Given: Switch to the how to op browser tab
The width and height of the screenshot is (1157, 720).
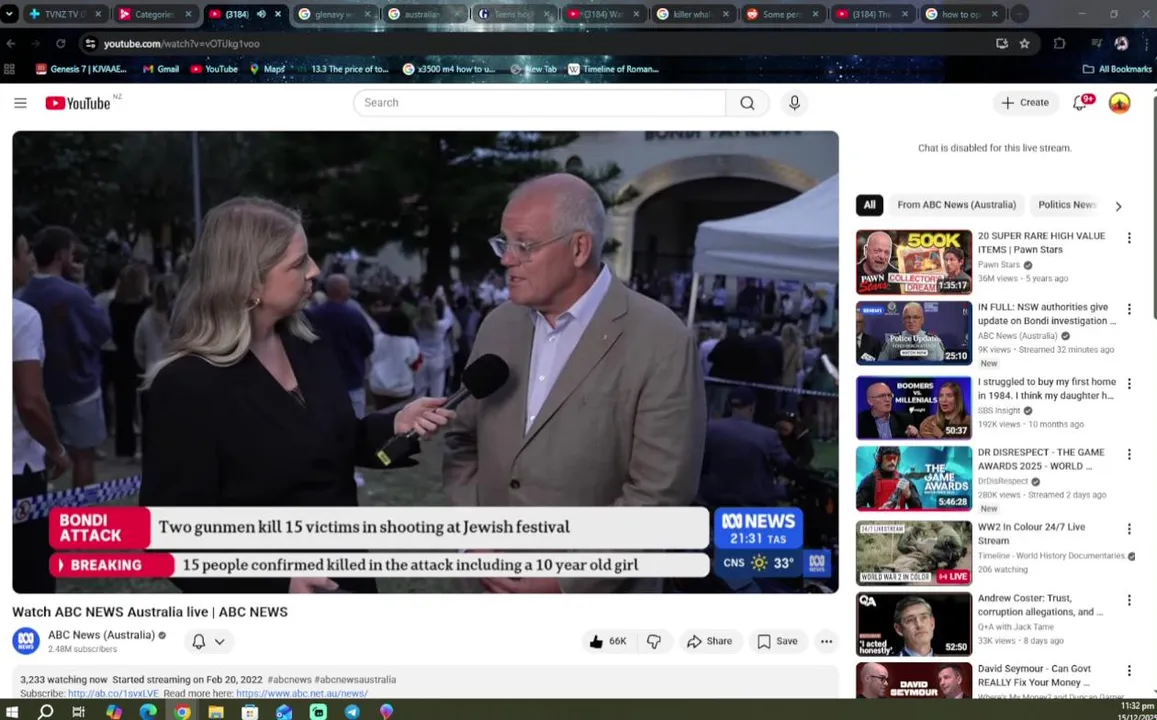Looking at the screenshot, I should tap(961, 14).
